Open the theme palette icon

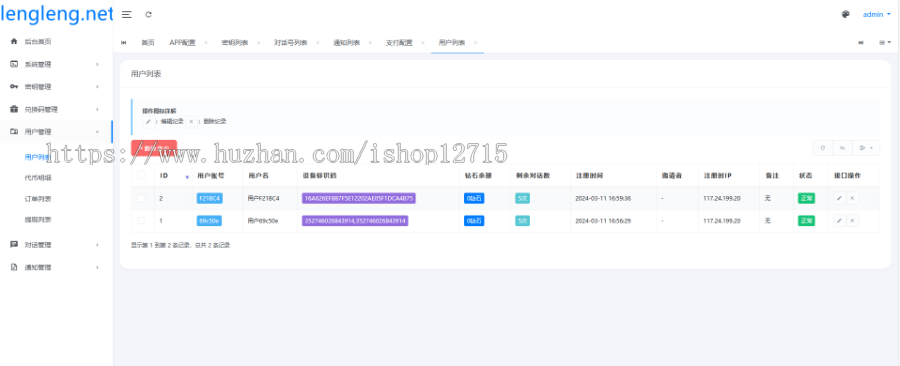point(845,15)
